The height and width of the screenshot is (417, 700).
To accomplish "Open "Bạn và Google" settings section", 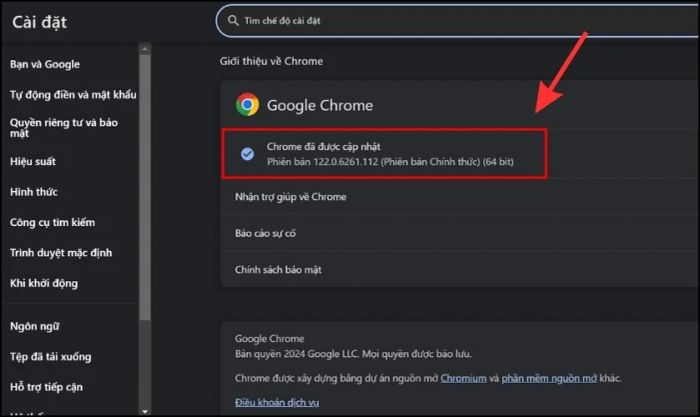I will pos(45,64).
